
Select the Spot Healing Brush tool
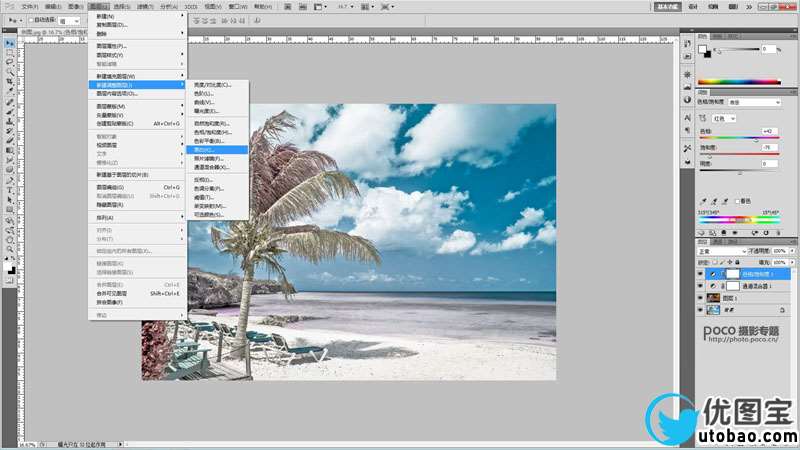[10, 103]
